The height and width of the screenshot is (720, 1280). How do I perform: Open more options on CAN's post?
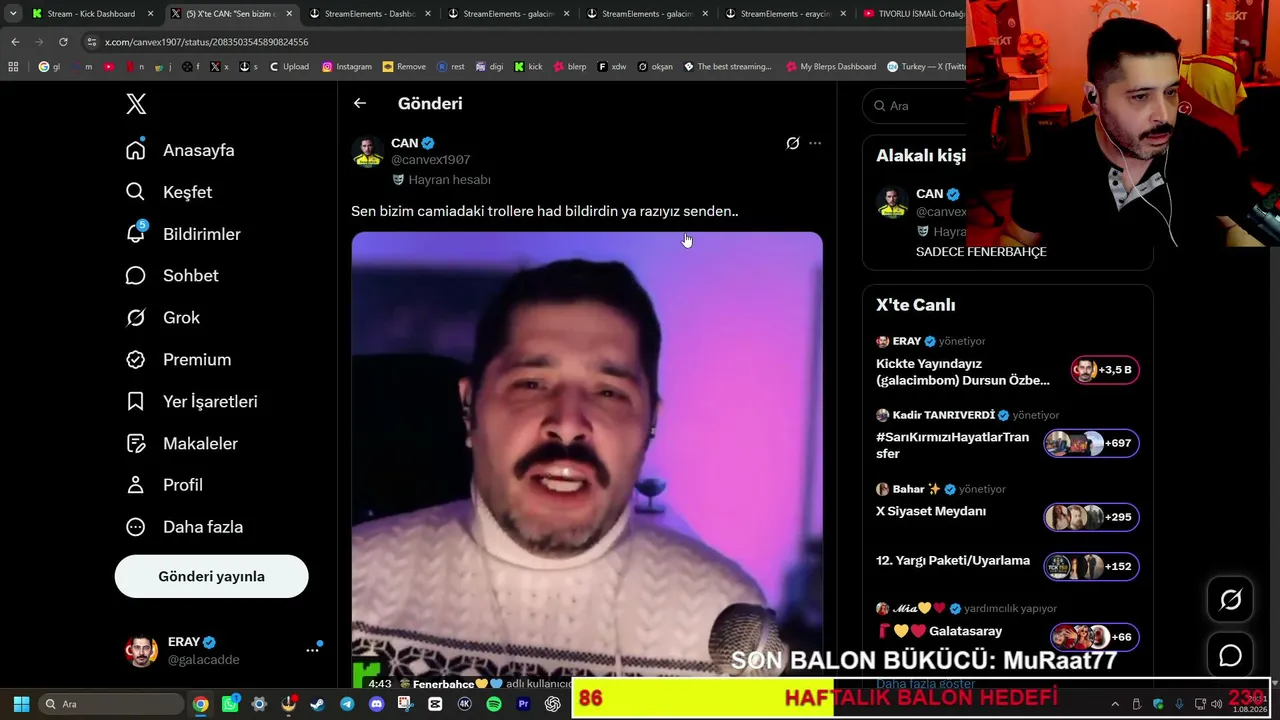(x=815, y=143)
